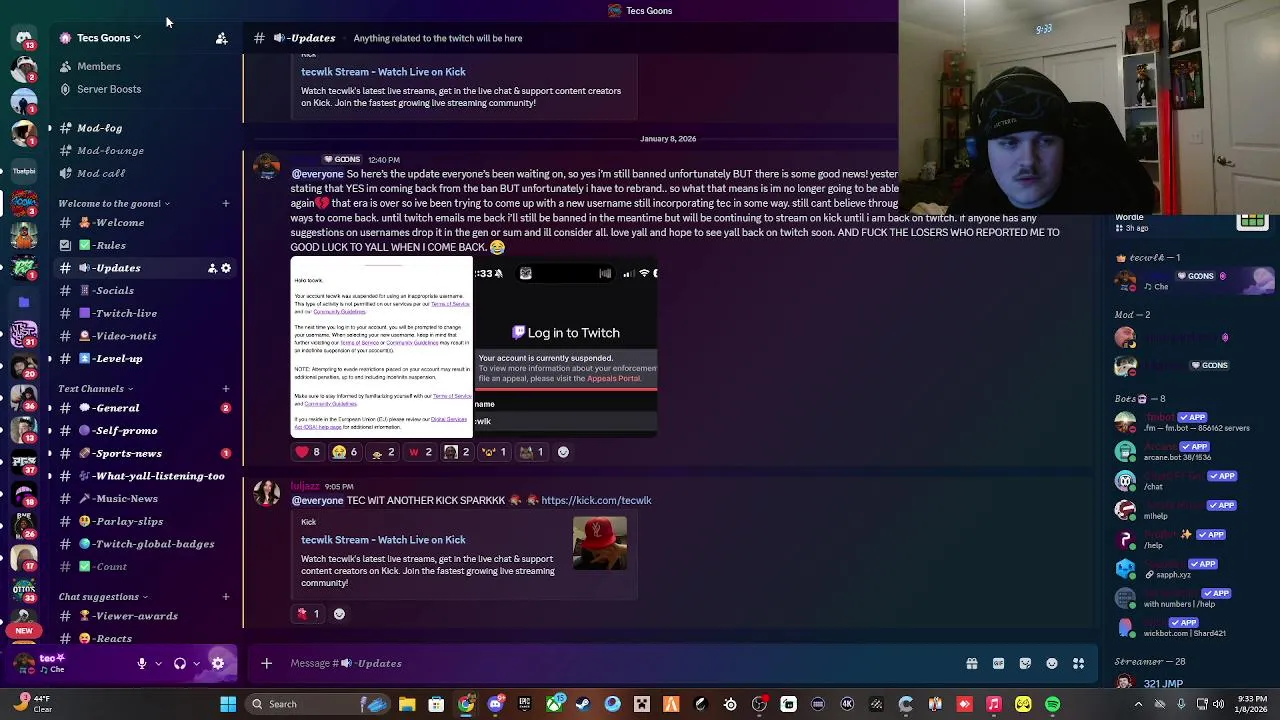Open microphone input options arrow

[x=158, y=663]
